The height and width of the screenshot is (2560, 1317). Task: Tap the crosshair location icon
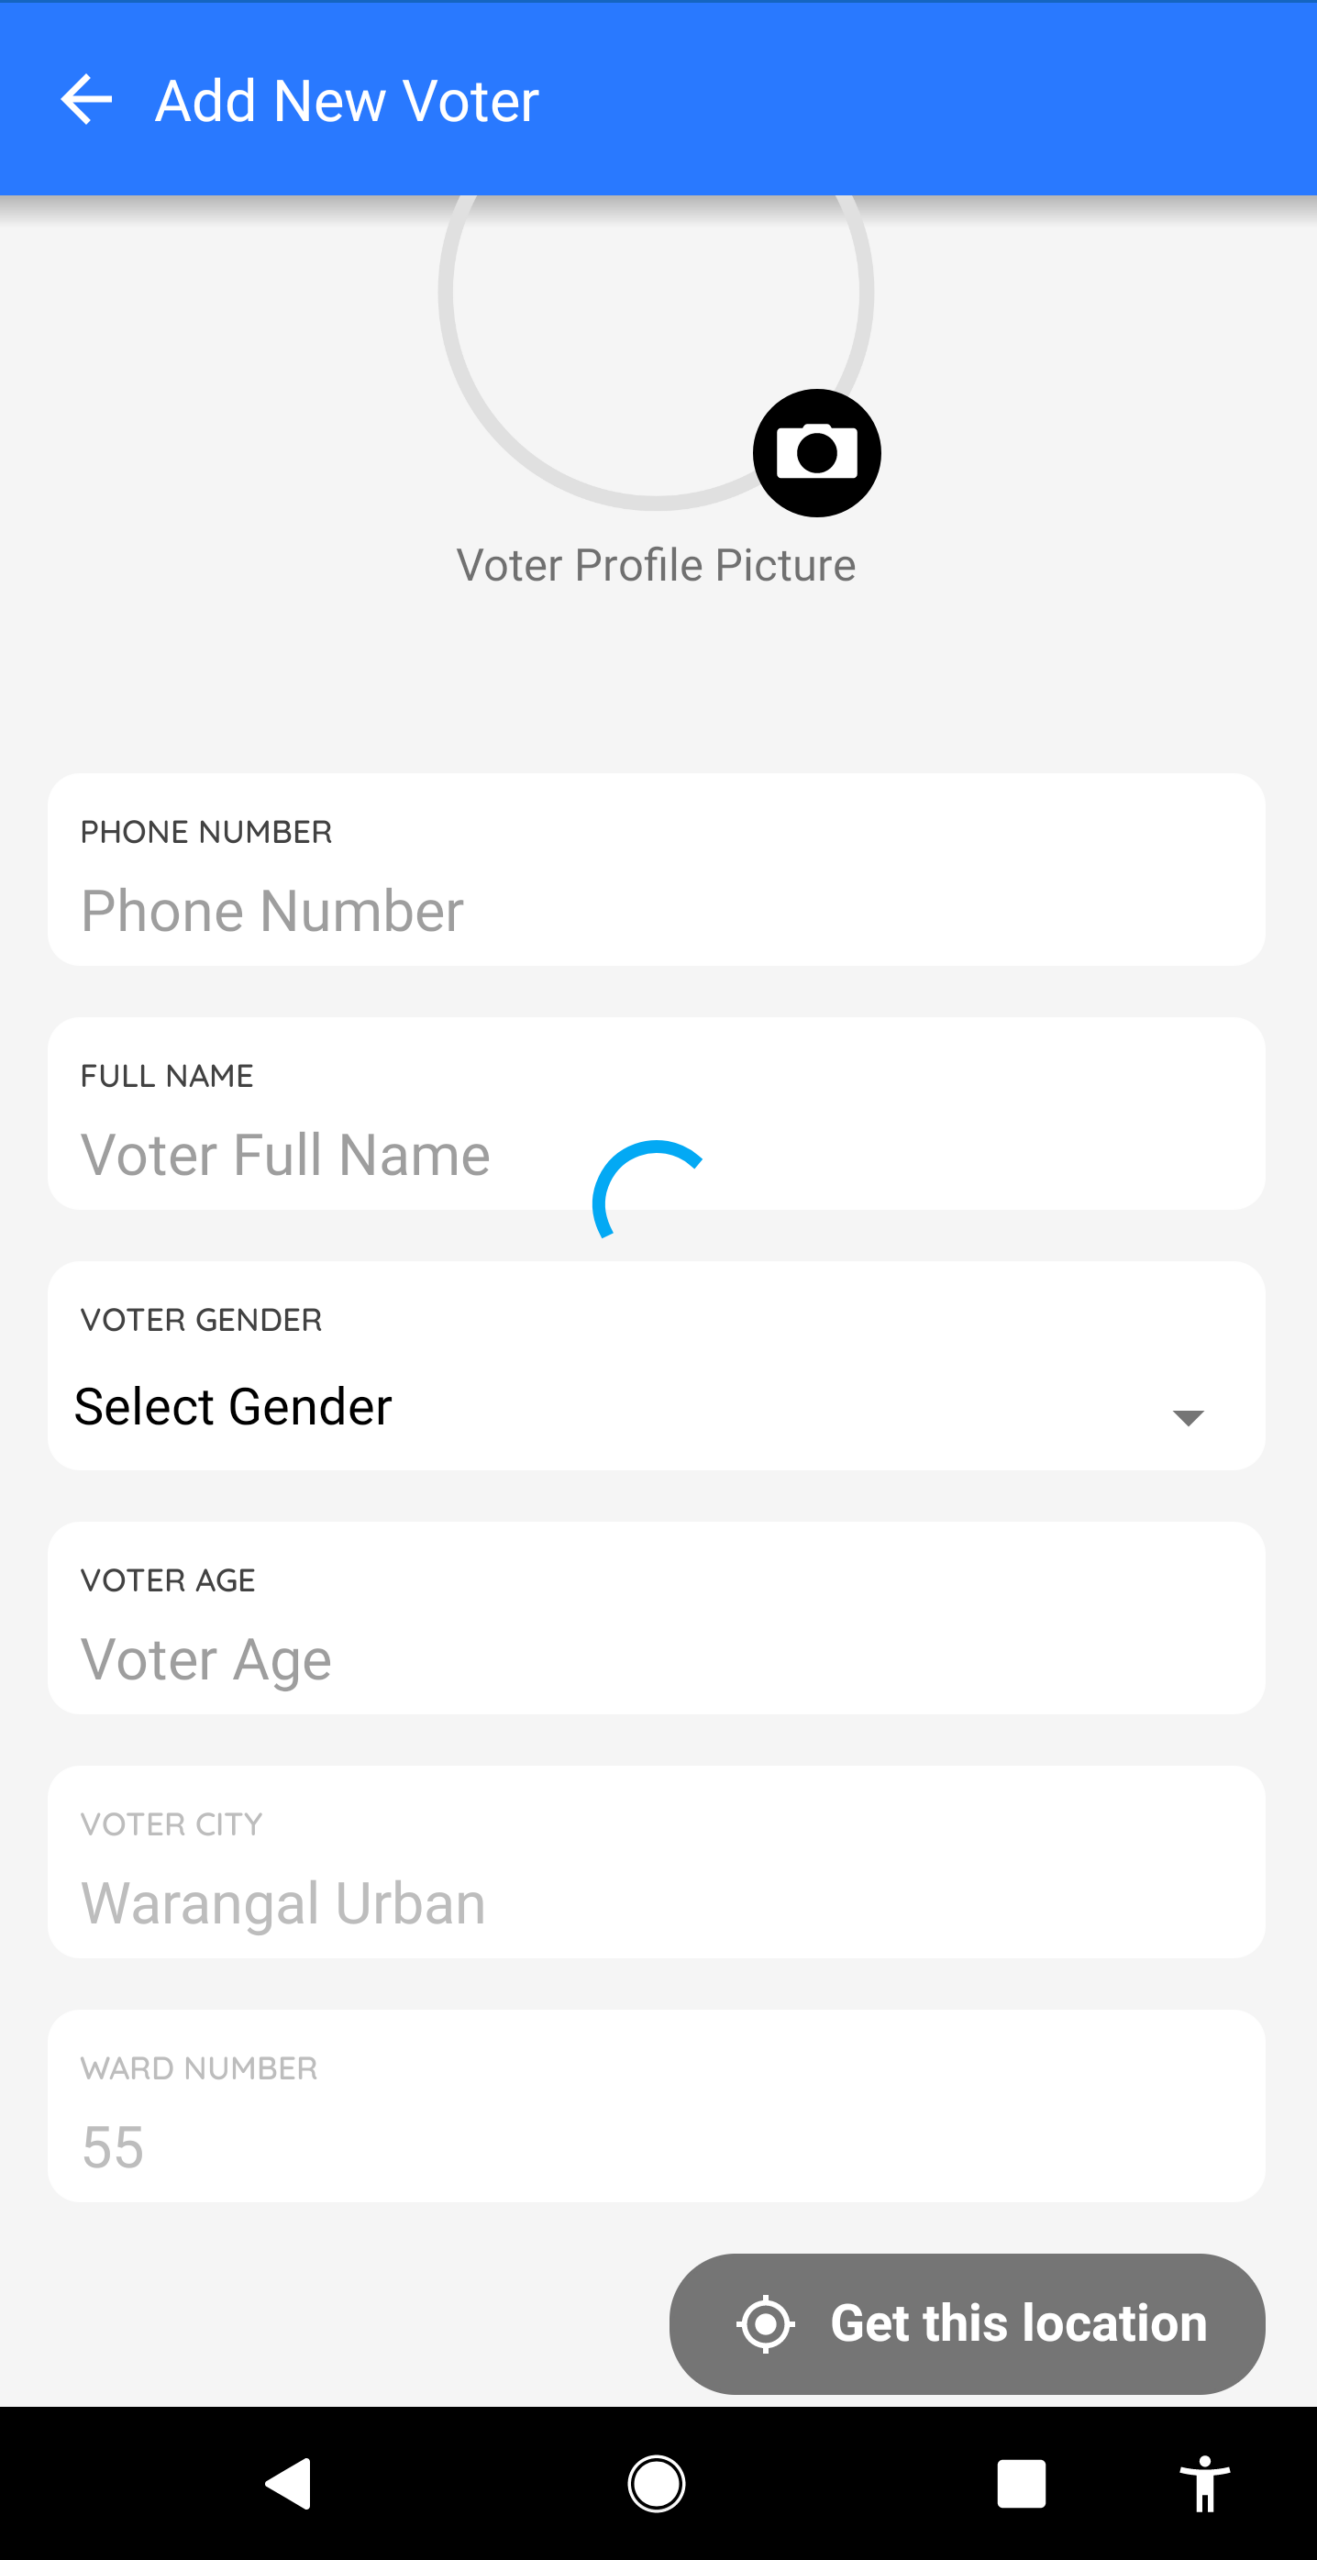click(x=766, y=2323)
